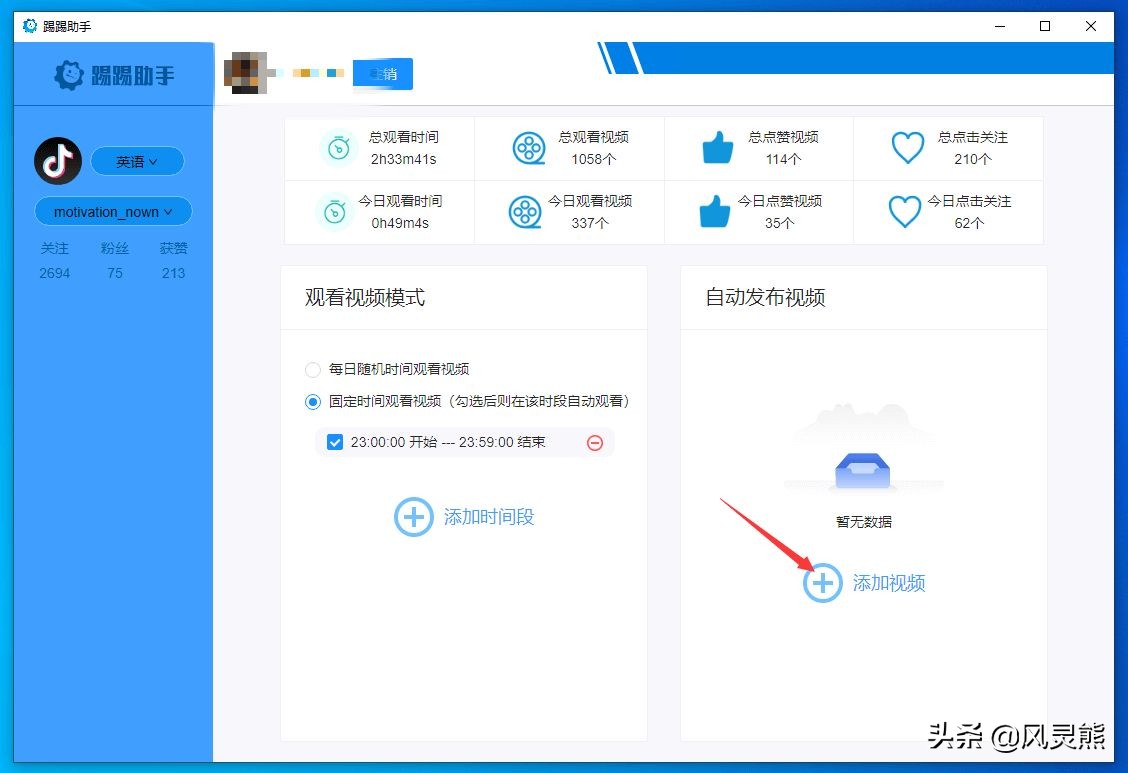This screenshot has width=1128, height=773.
Task: Click the stopwatch icon beside 总观看时间
Action: [339, 147]
